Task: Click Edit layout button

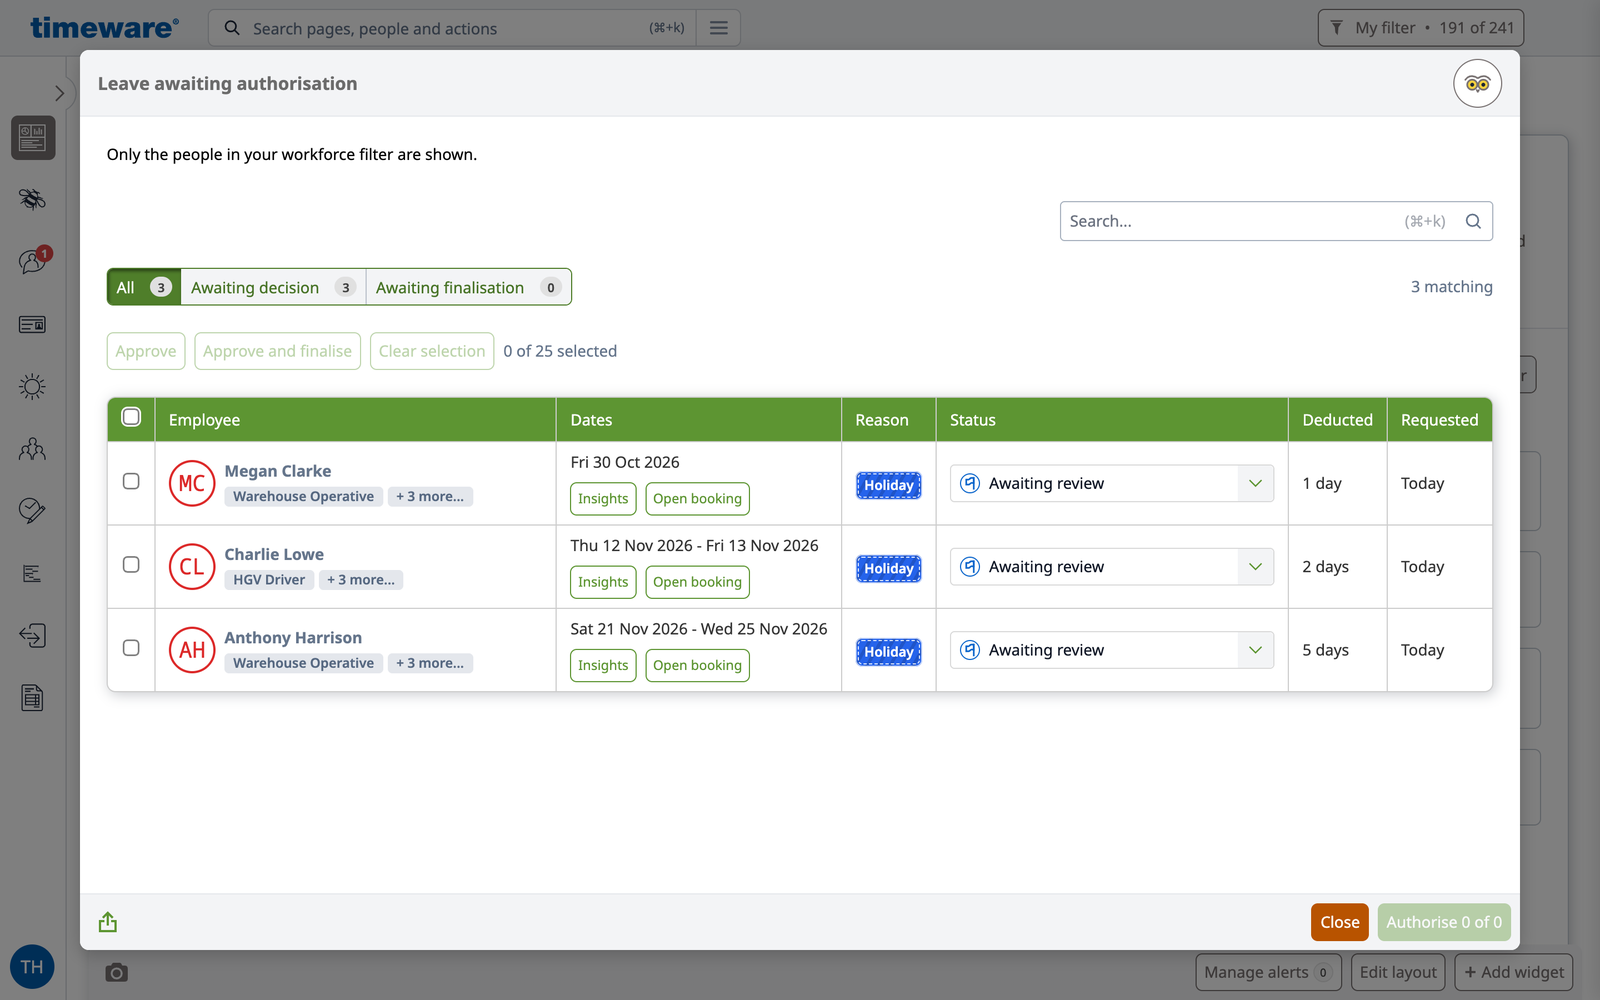Action: pyautogui.click(x=1398, y=972)
